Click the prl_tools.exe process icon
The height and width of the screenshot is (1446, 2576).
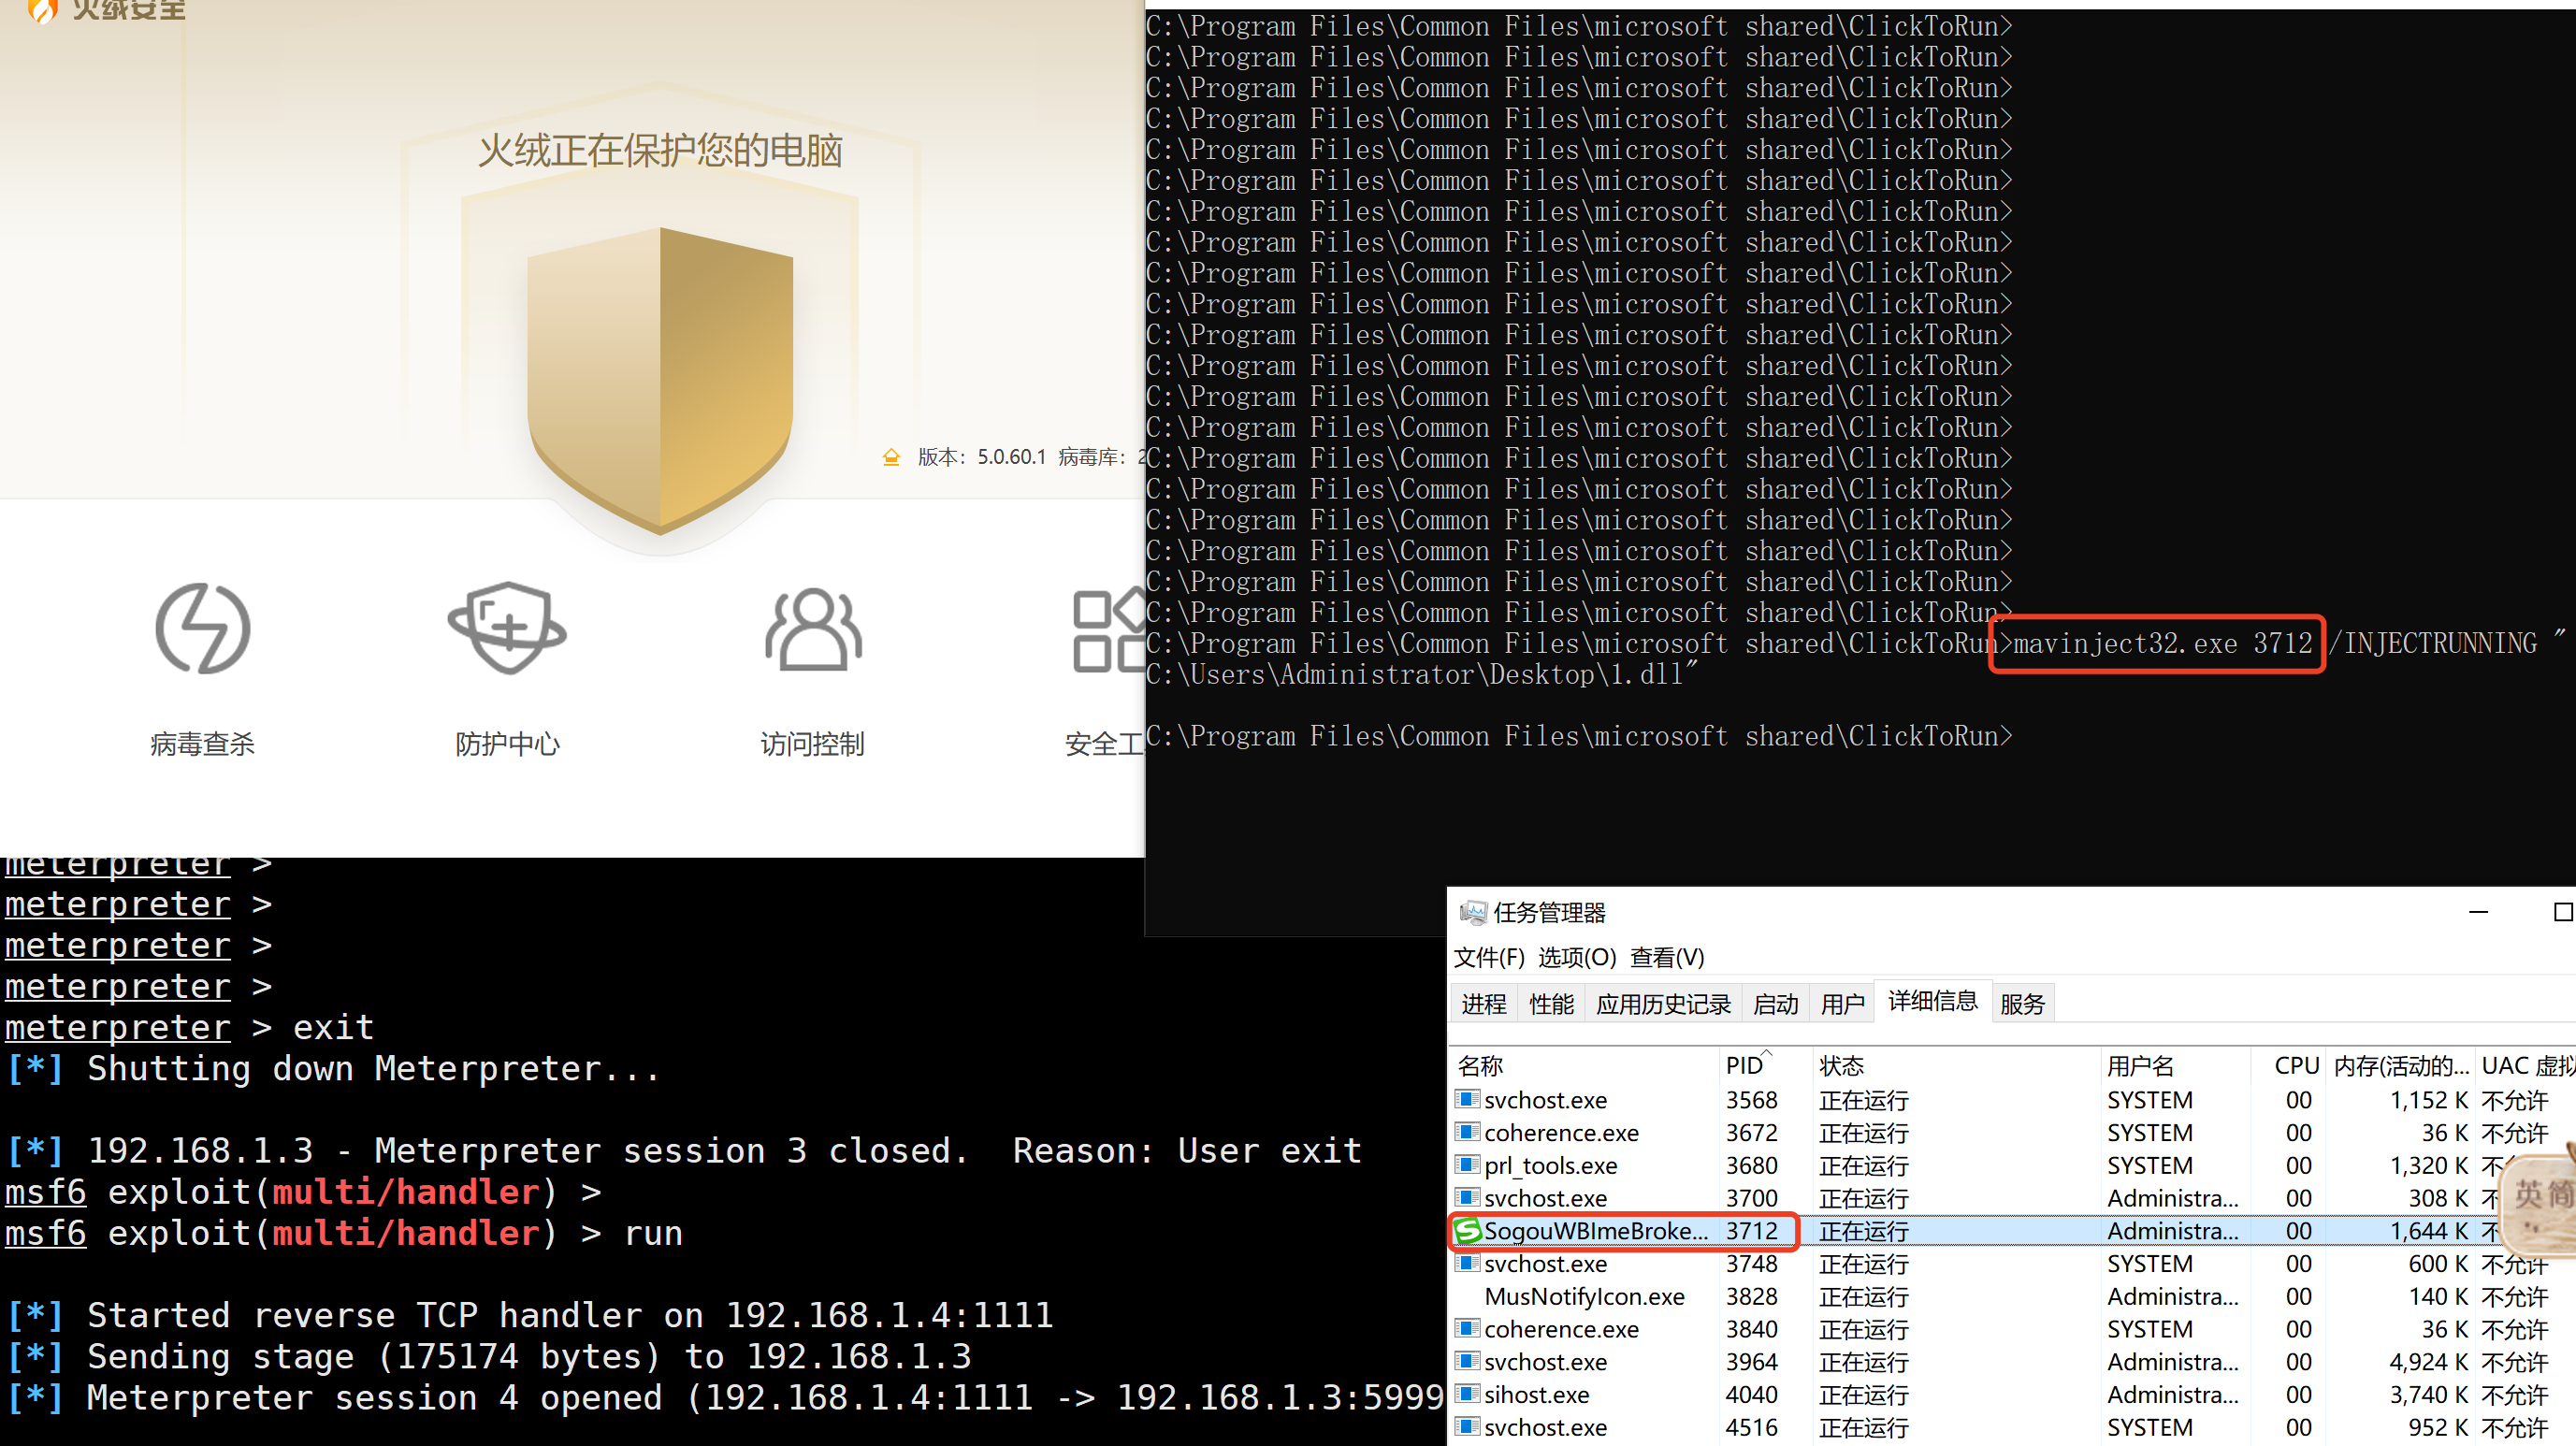pos(1467,1165)
